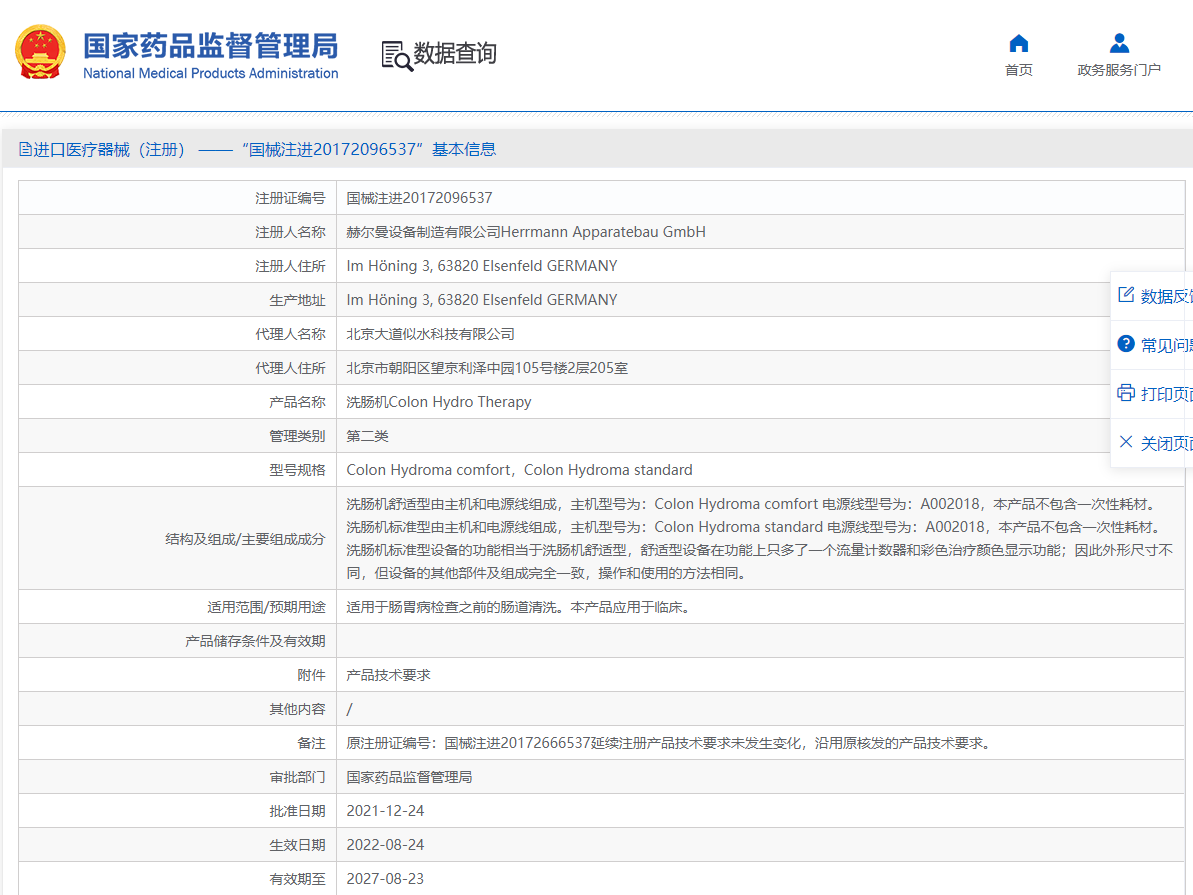1193x895 pixels.
Task: Click registration number 国械注进20172096537 cell
Action: point(419,198)
